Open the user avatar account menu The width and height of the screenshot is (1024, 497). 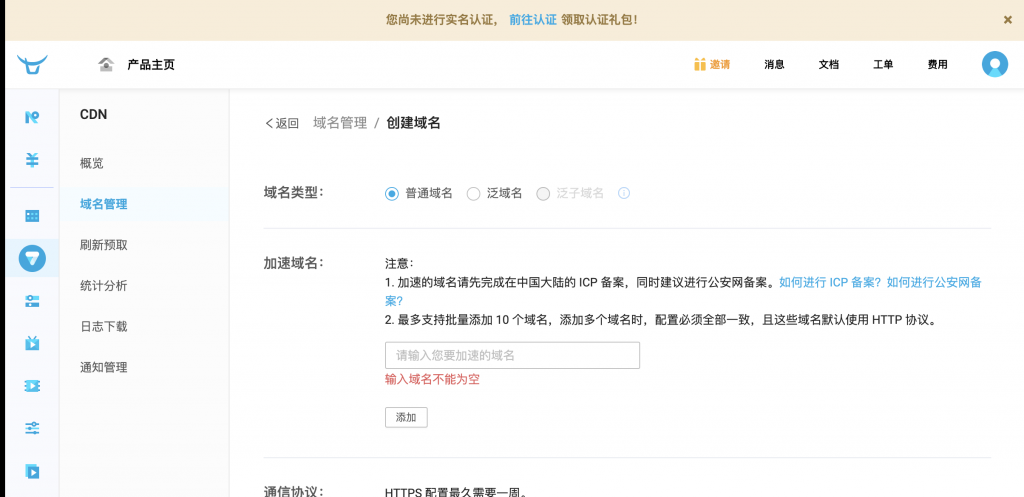coord(995,65)
